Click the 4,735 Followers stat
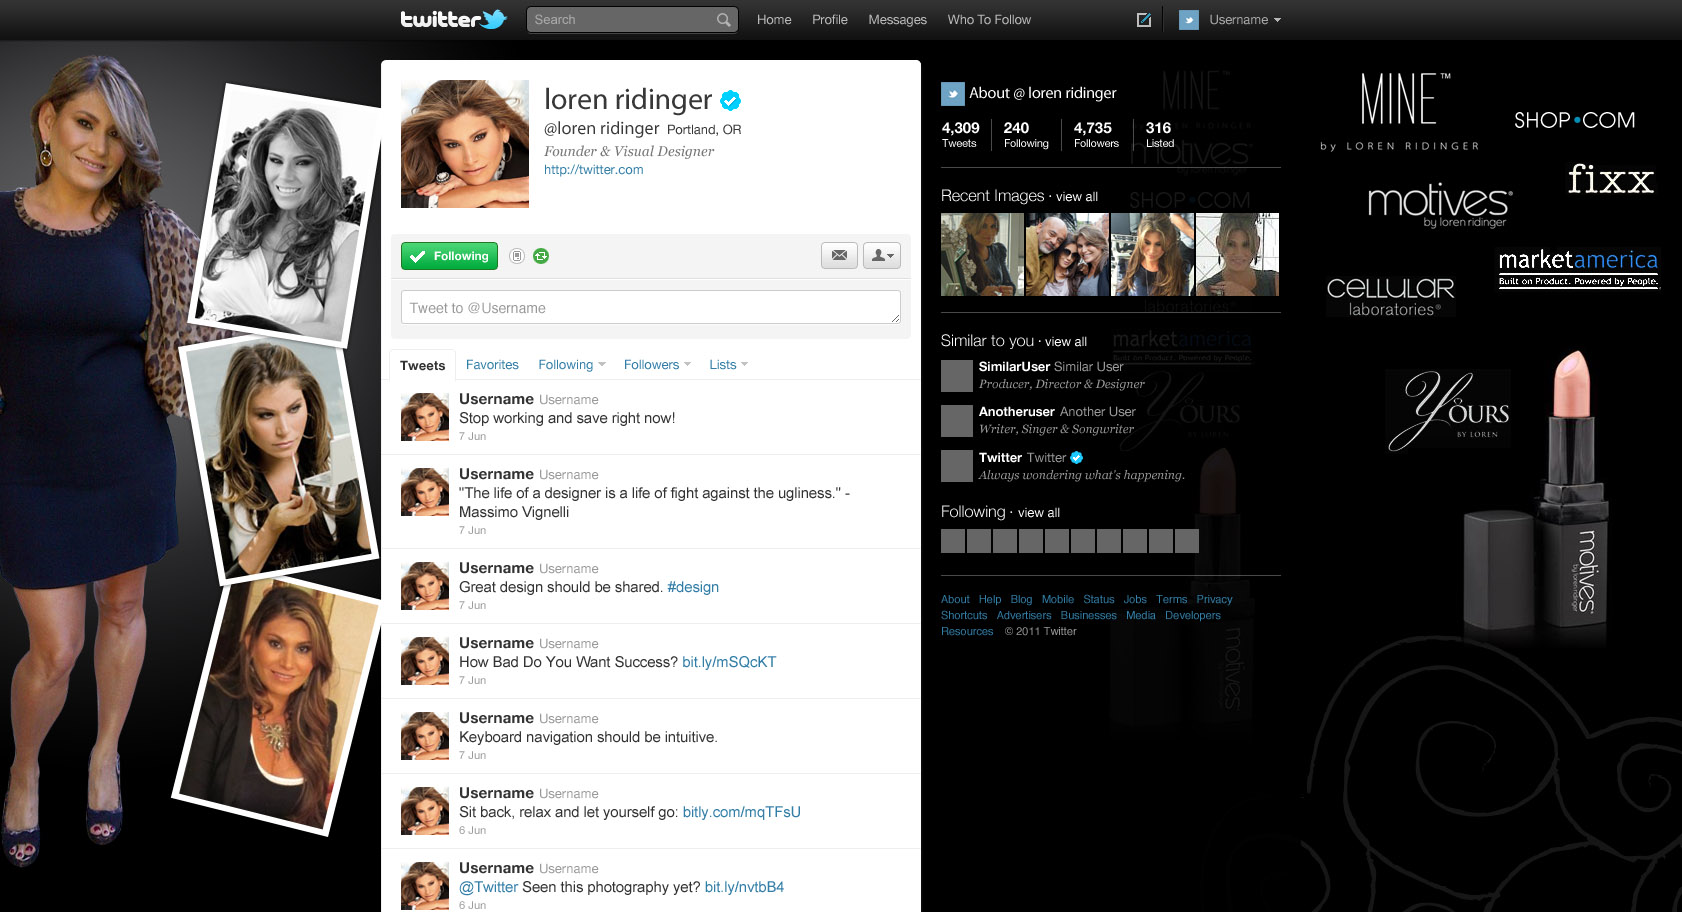This screenshot has height=912, width=1682. coord(1096,134)
